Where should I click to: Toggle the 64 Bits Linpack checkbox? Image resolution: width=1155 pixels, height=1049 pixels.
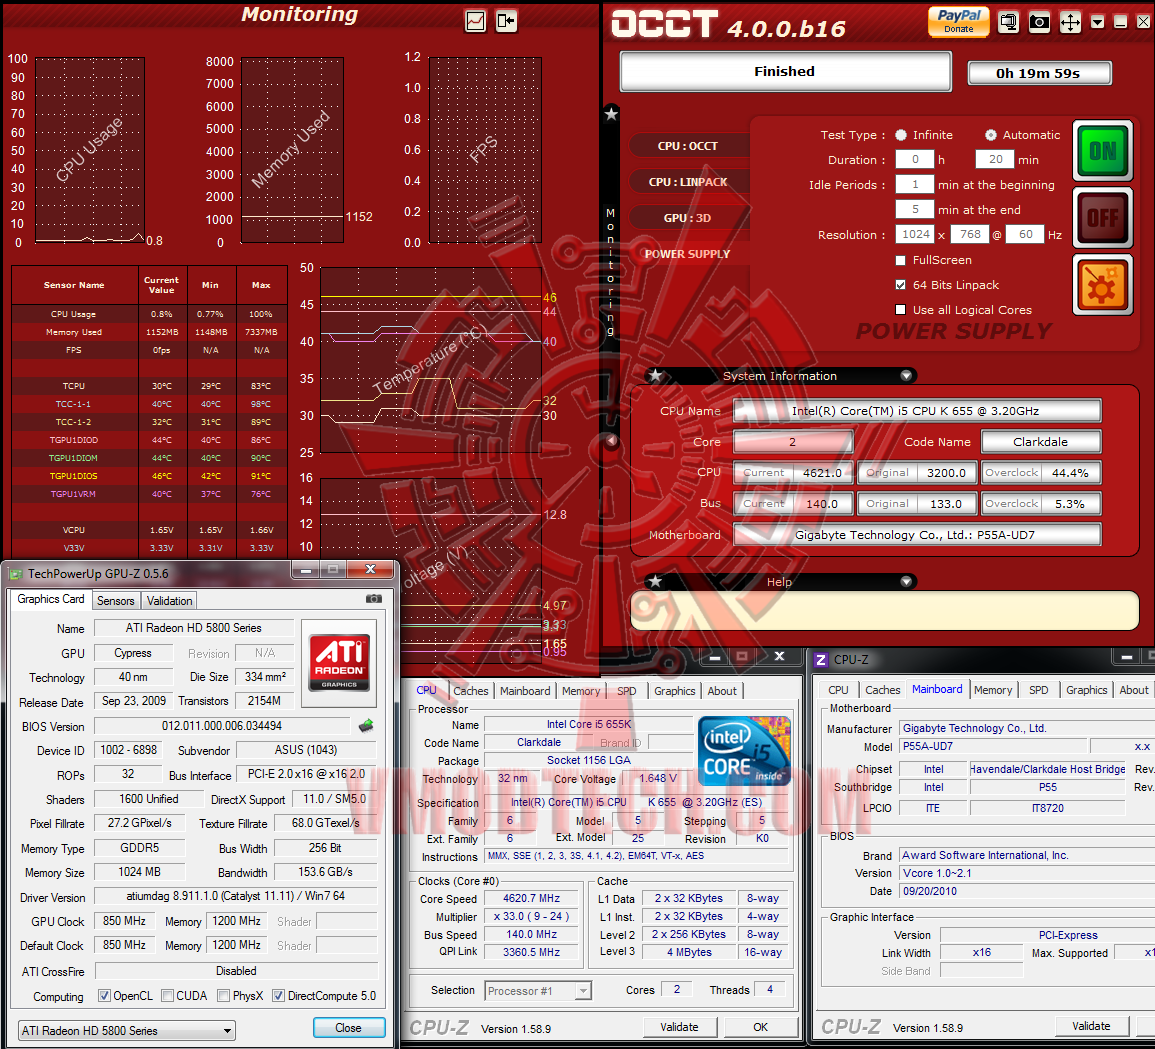coord(900,284)
